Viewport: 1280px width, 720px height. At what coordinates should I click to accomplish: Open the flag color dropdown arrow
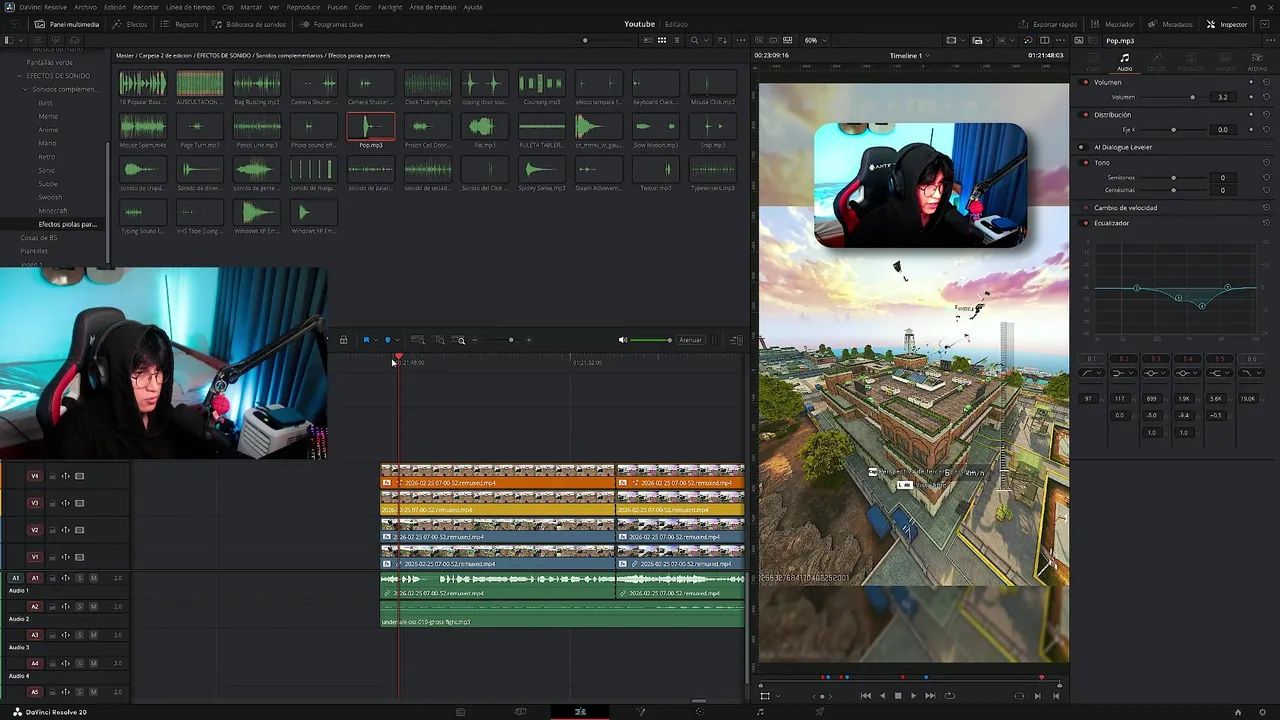[x=375, y=340]
